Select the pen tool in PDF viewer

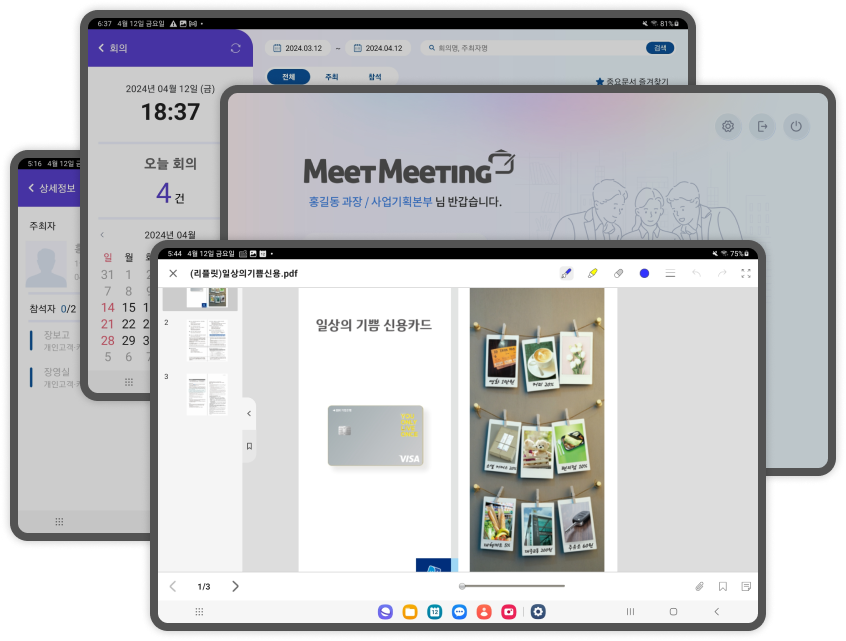(x=566, y=274)
